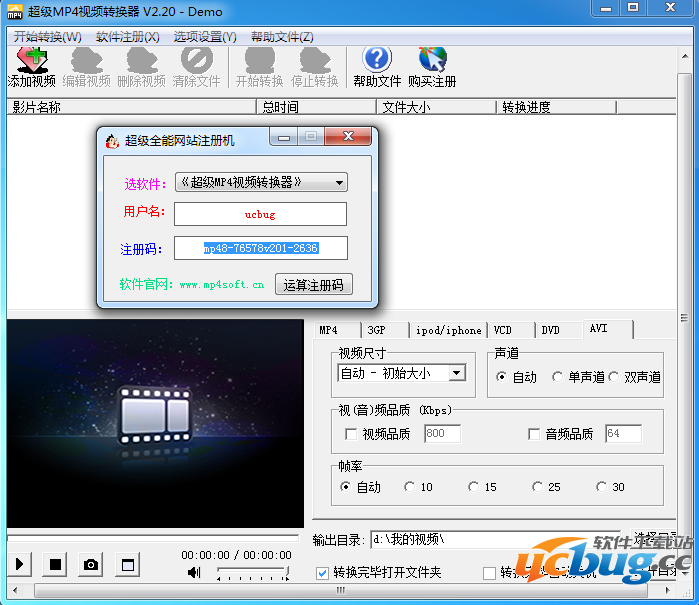The image size is (699, 605).
Task: Open the www.mp4soft.cn website link
Action: click(222, 284)
